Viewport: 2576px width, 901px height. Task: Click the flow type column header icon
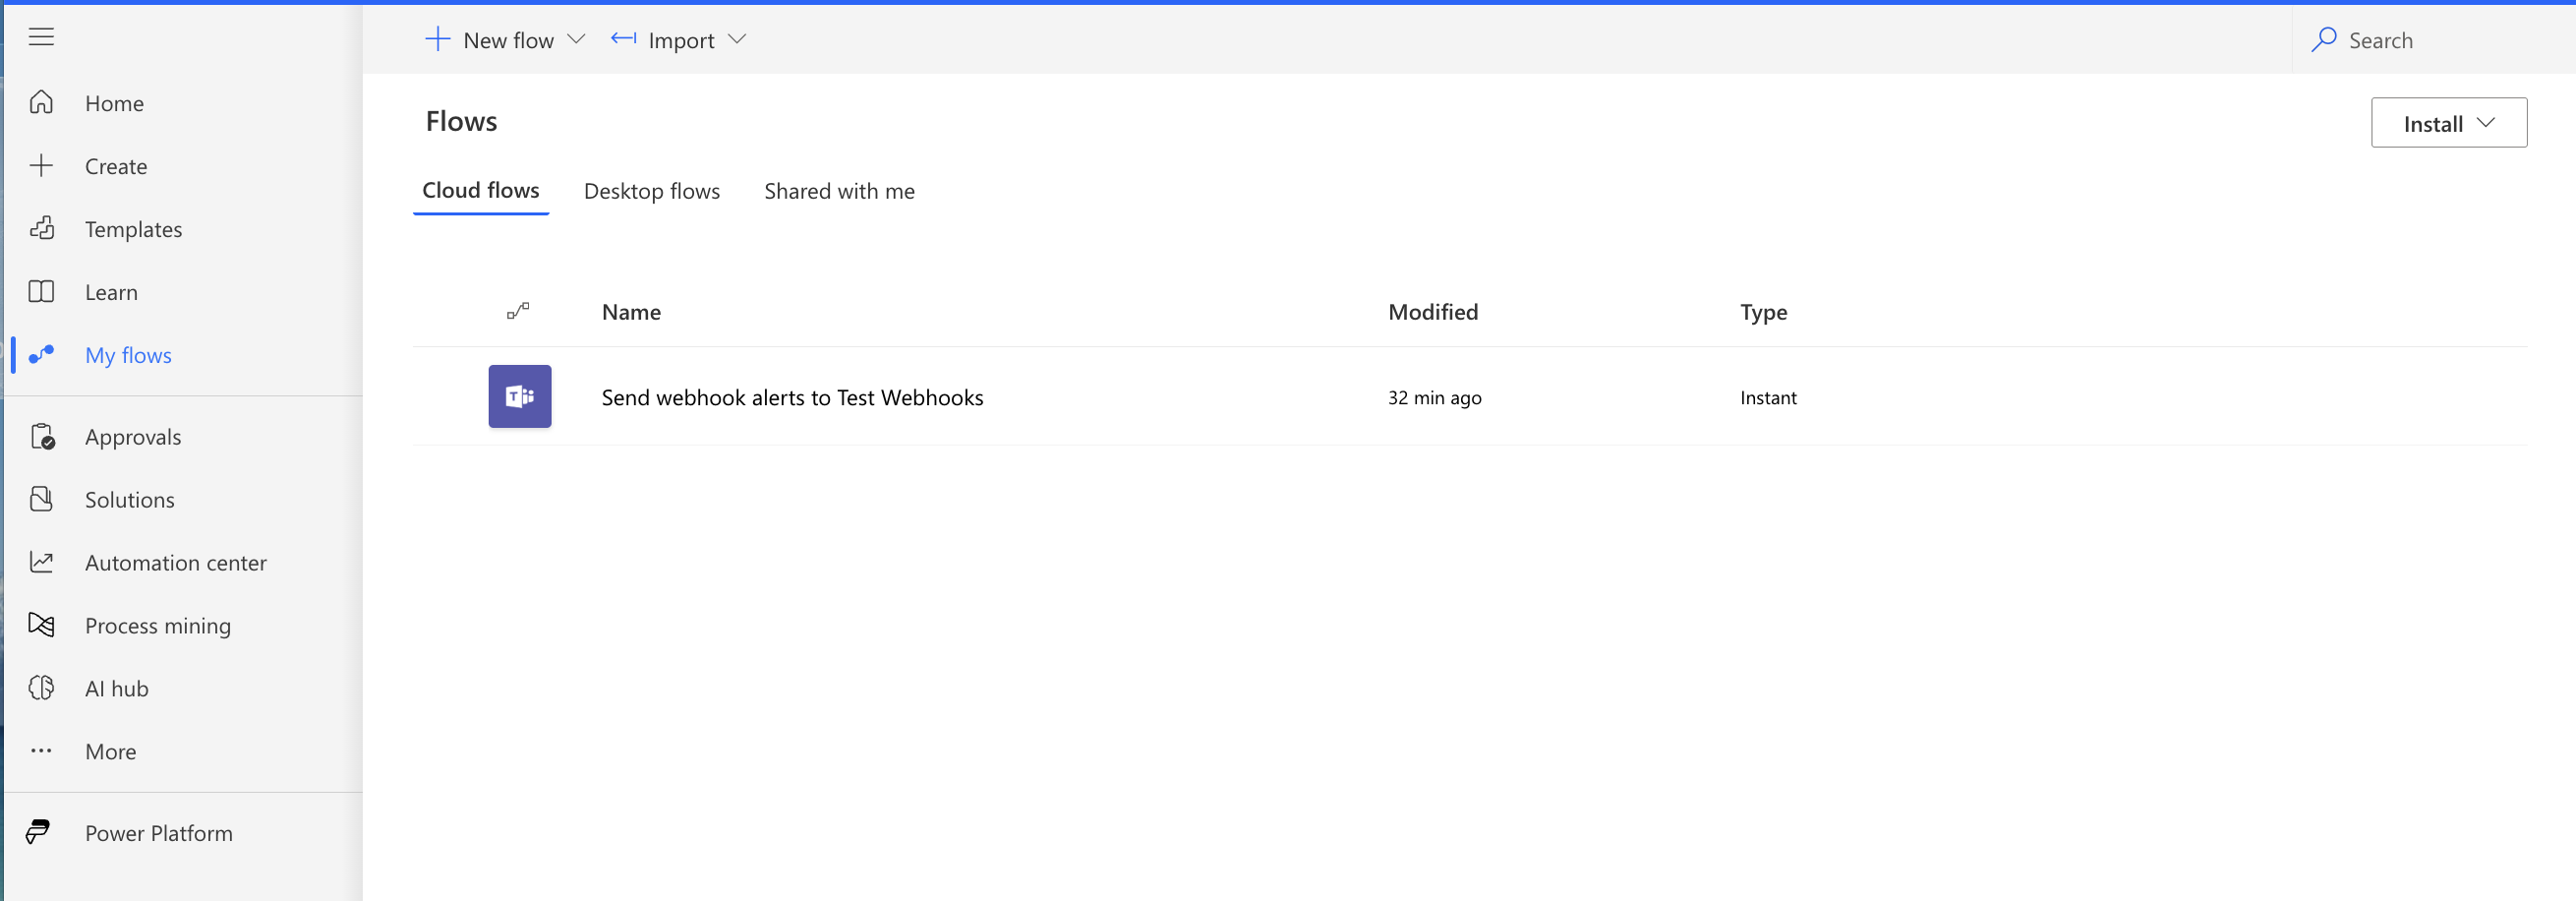518,311
